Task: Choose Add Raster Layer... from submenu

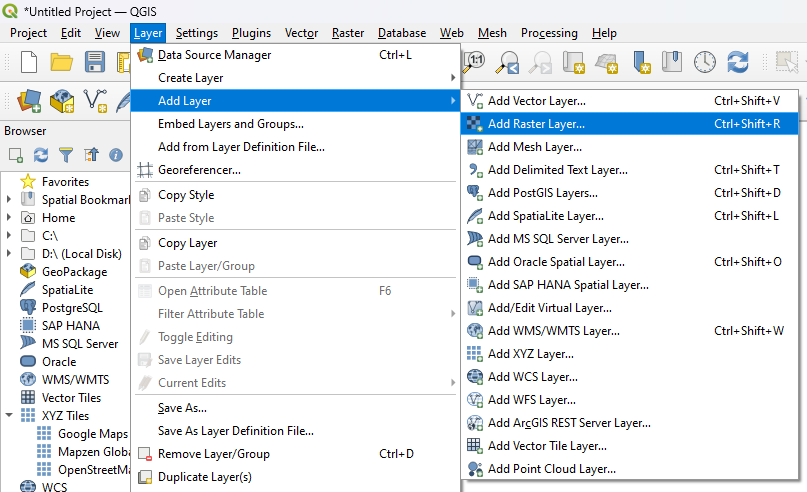Action: pos(629,124)
